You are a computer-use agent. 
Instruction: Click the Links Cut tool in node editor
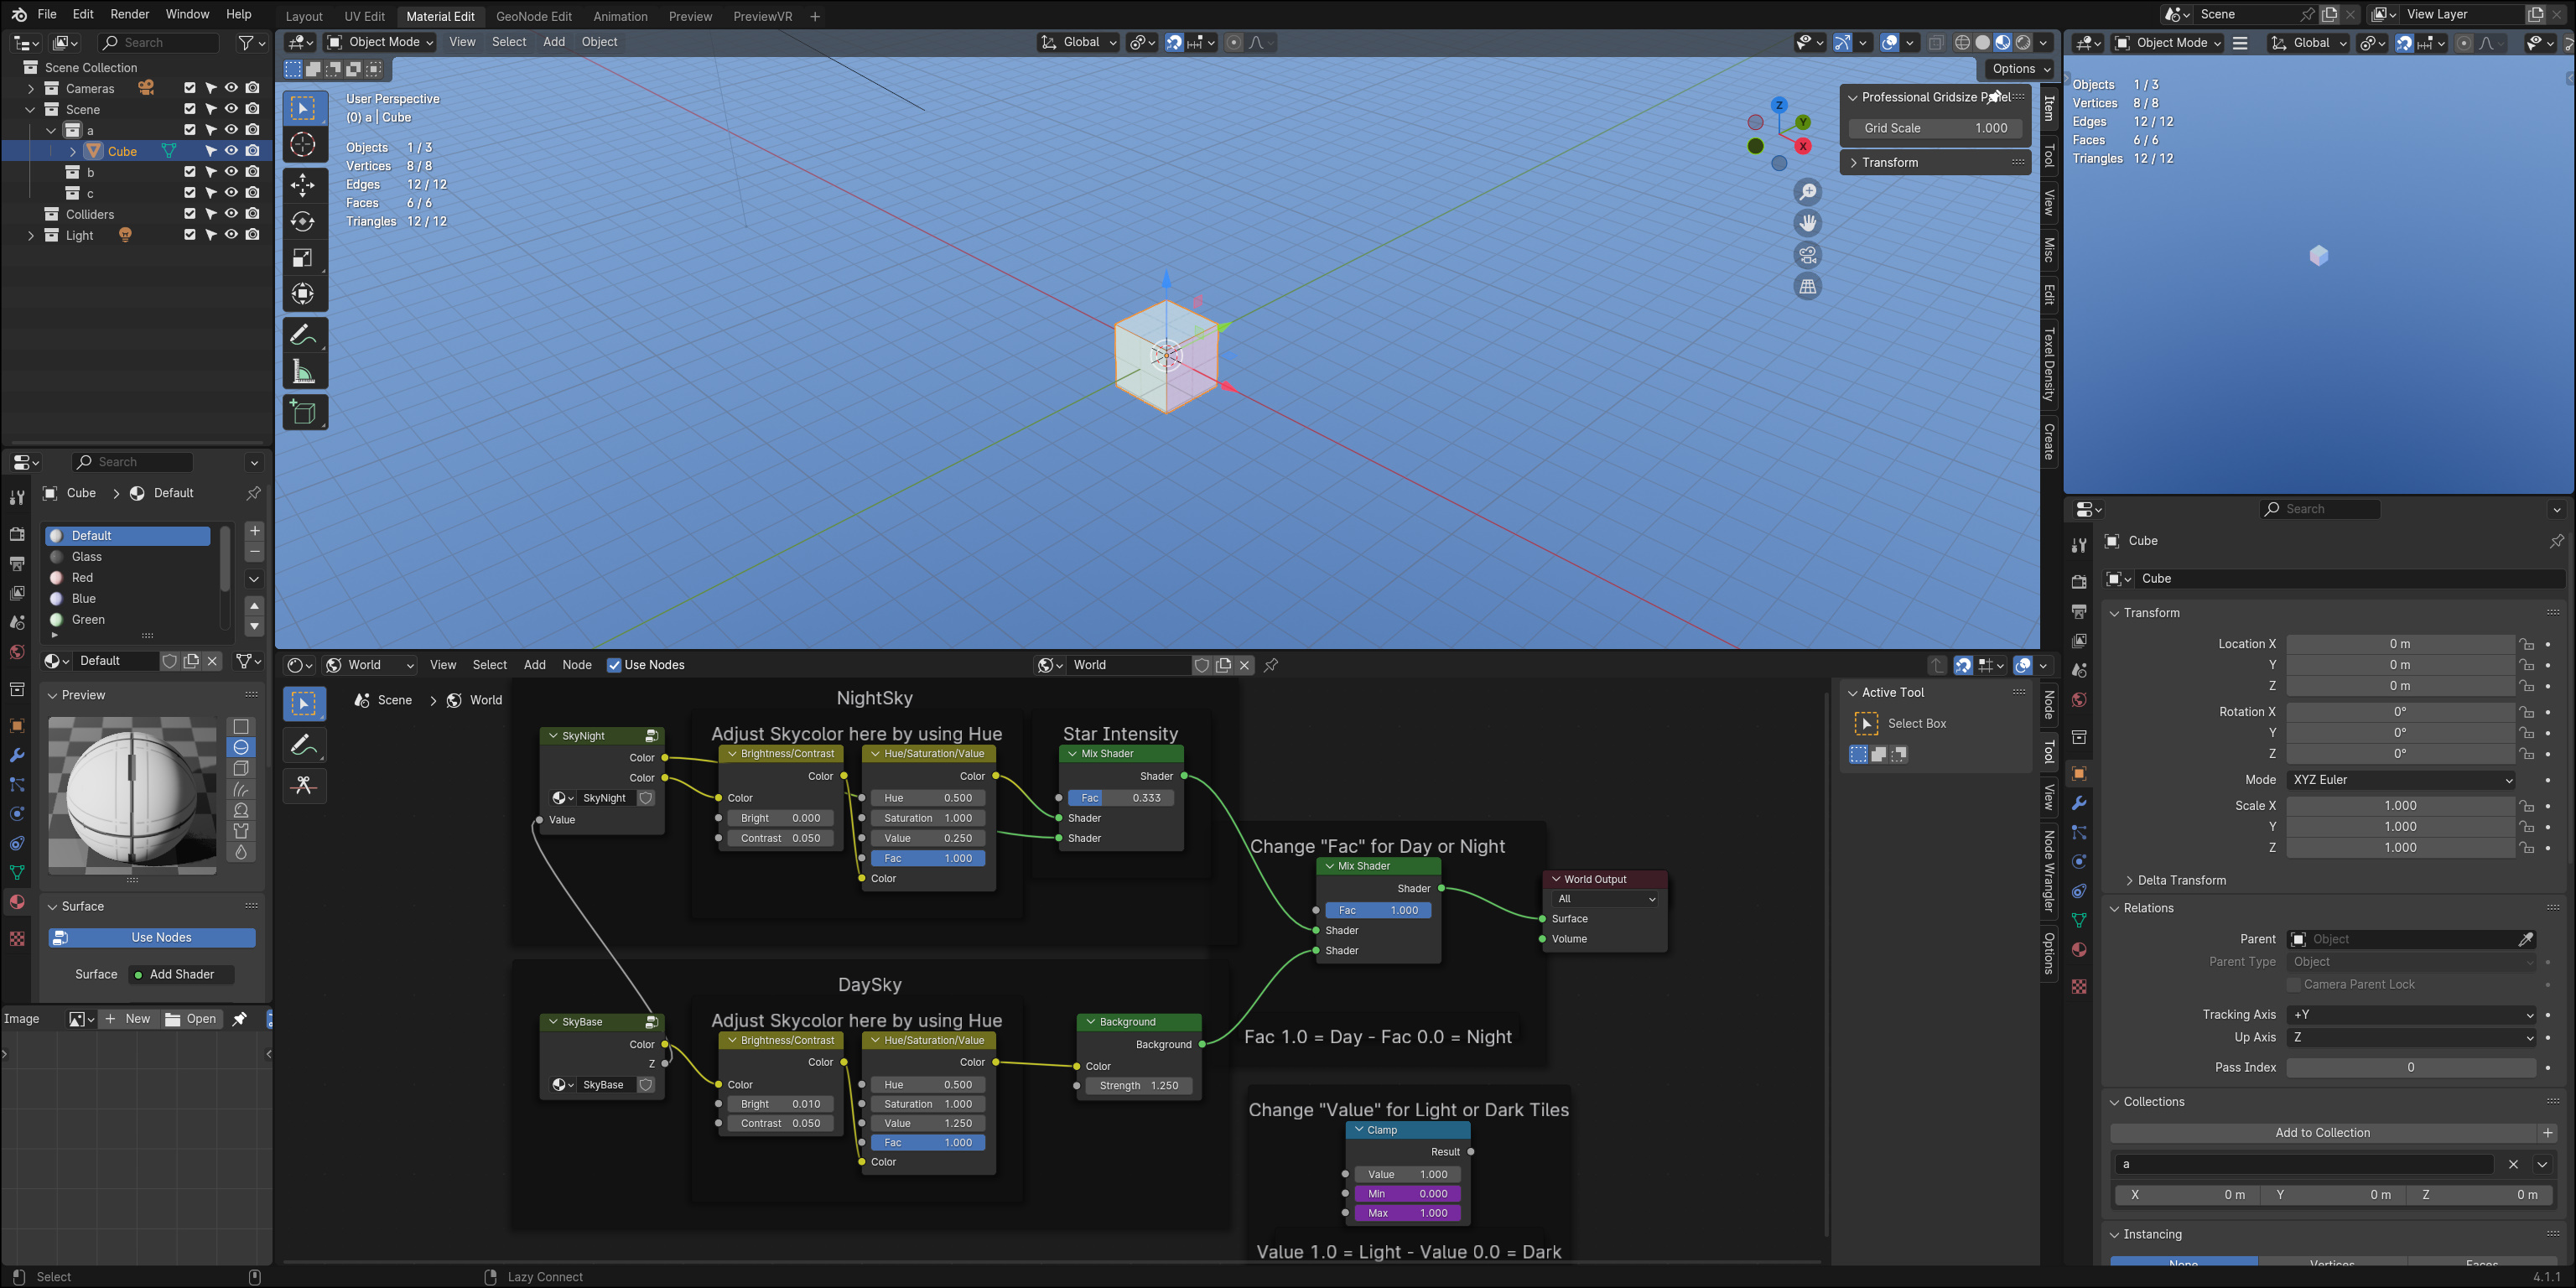(304, 786)
